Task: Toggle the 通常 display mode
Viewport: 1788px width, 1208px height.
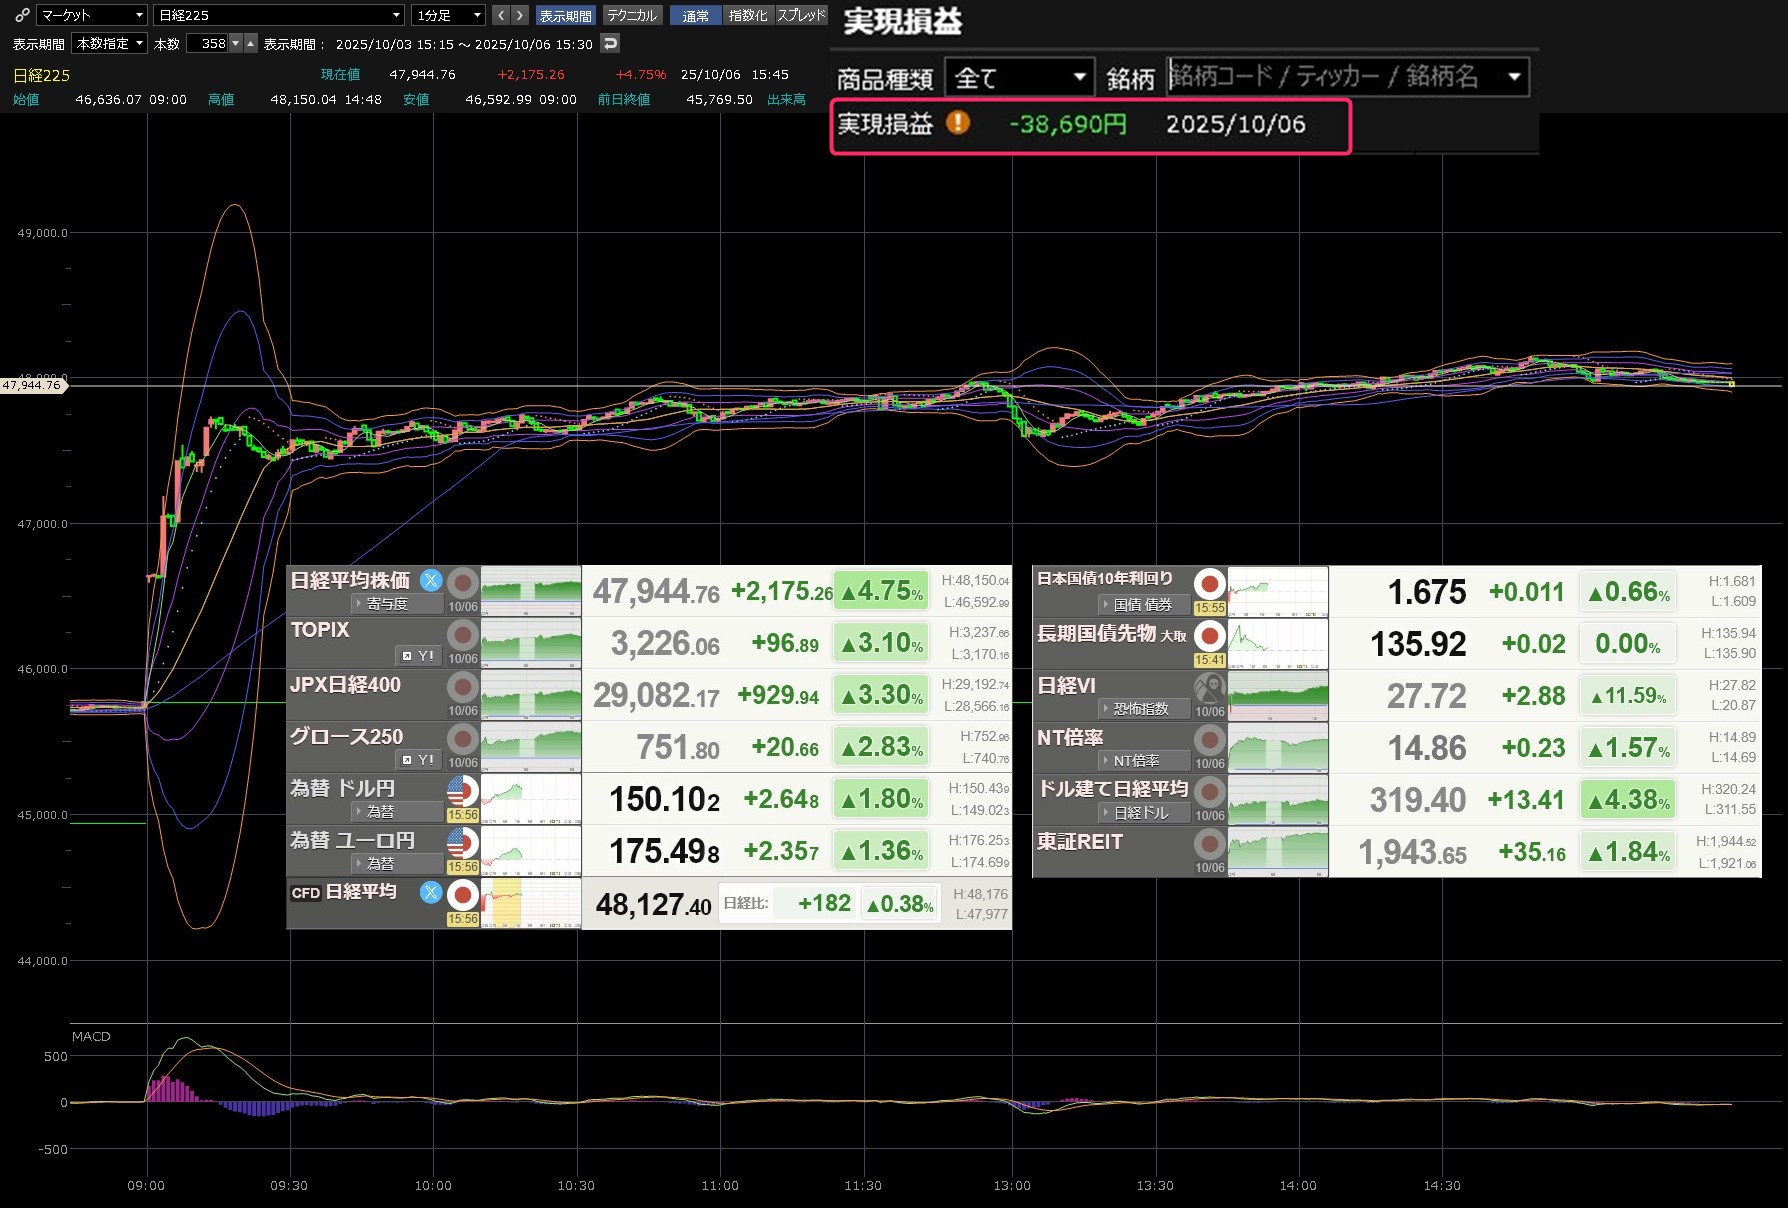Action: (x=695, y=15)
